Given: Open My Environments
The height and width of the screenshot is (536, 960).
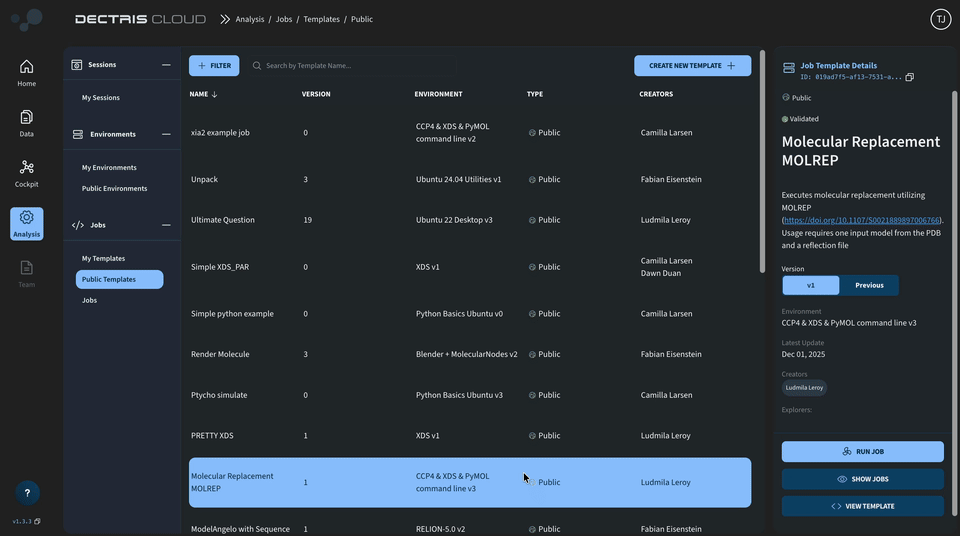Looking at the screenshot, I should [109, 167].
